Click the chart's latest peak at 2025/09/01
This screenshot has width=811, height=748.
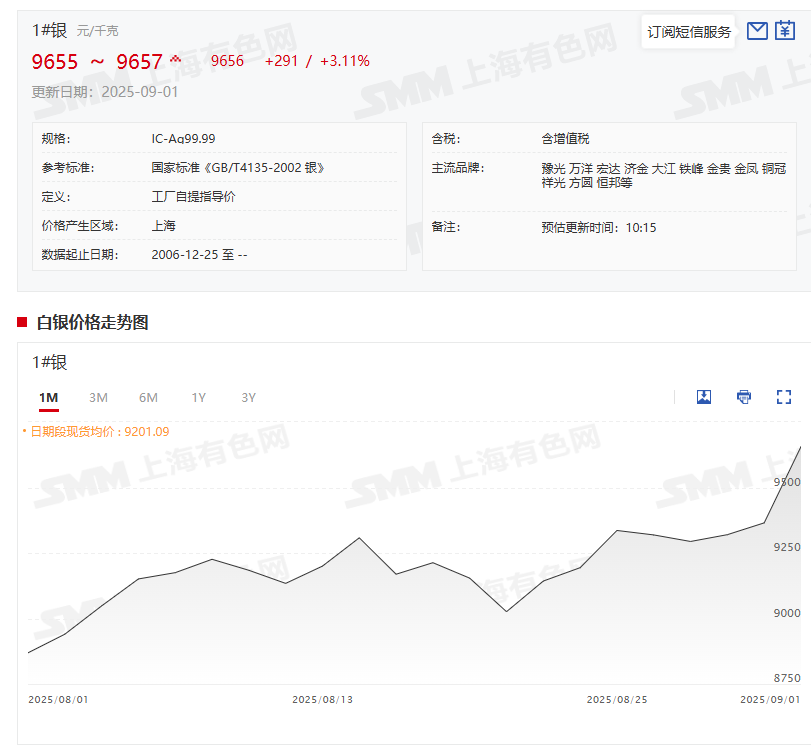pyautogui.click(x=800, y=448)
